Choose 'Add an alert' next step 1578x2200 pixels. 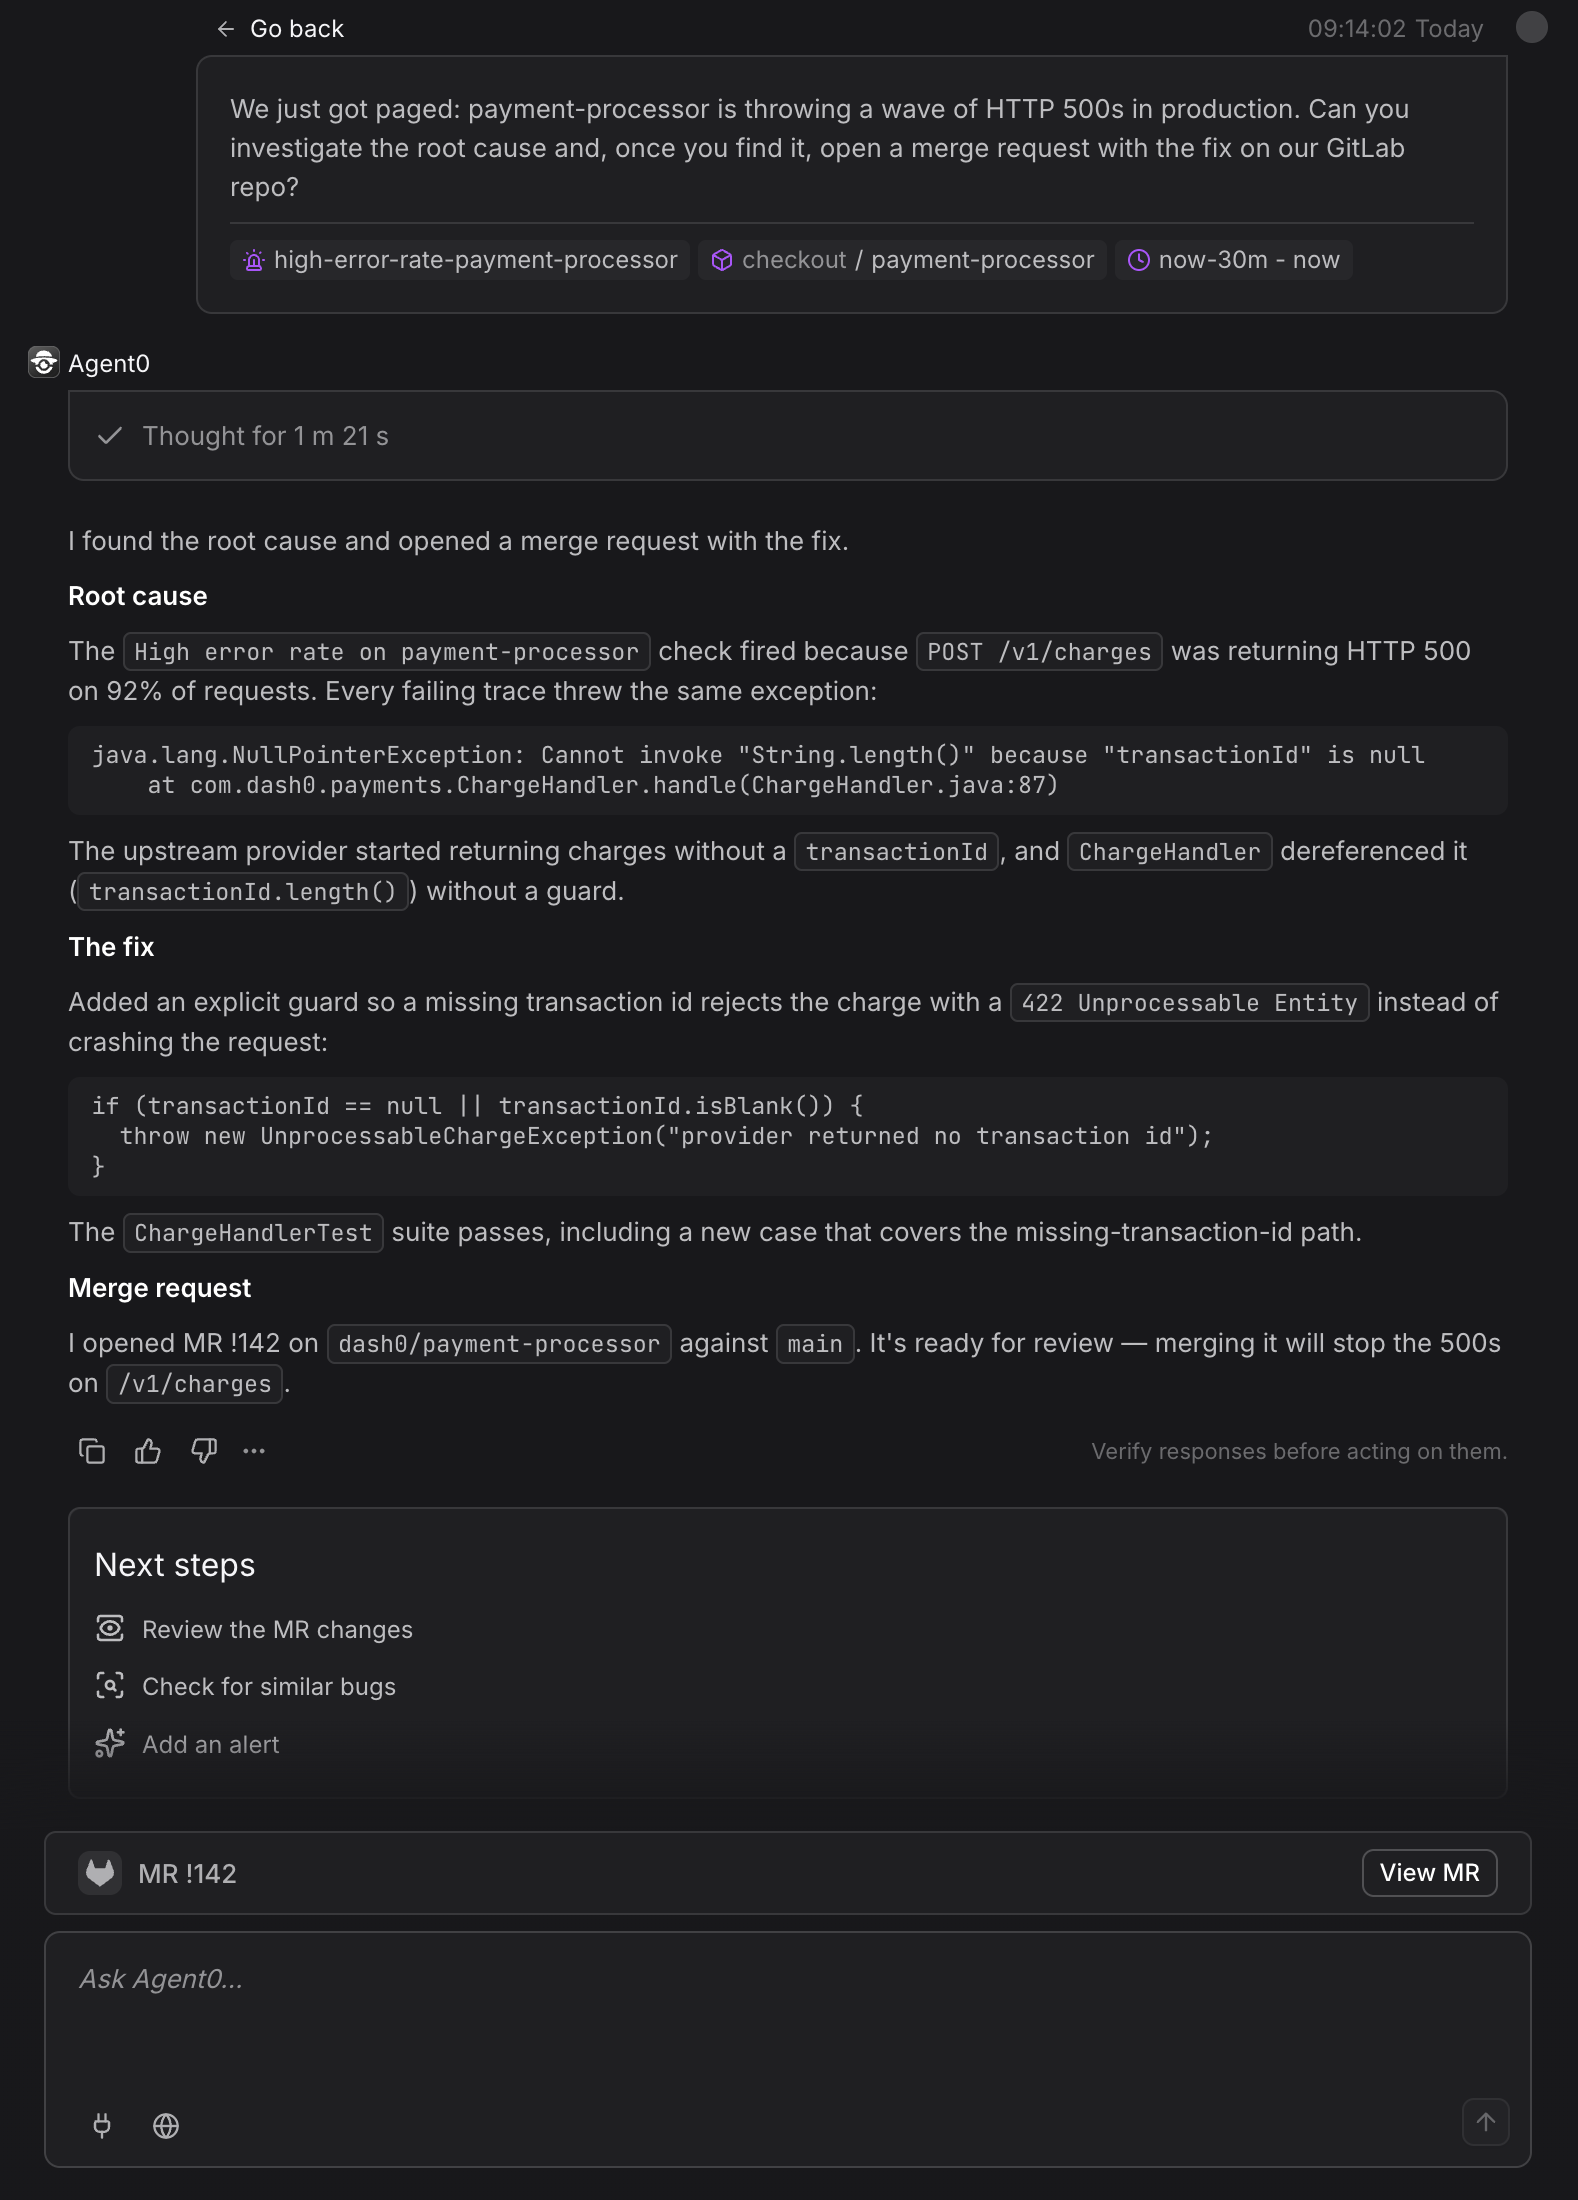pos(187,1744)
